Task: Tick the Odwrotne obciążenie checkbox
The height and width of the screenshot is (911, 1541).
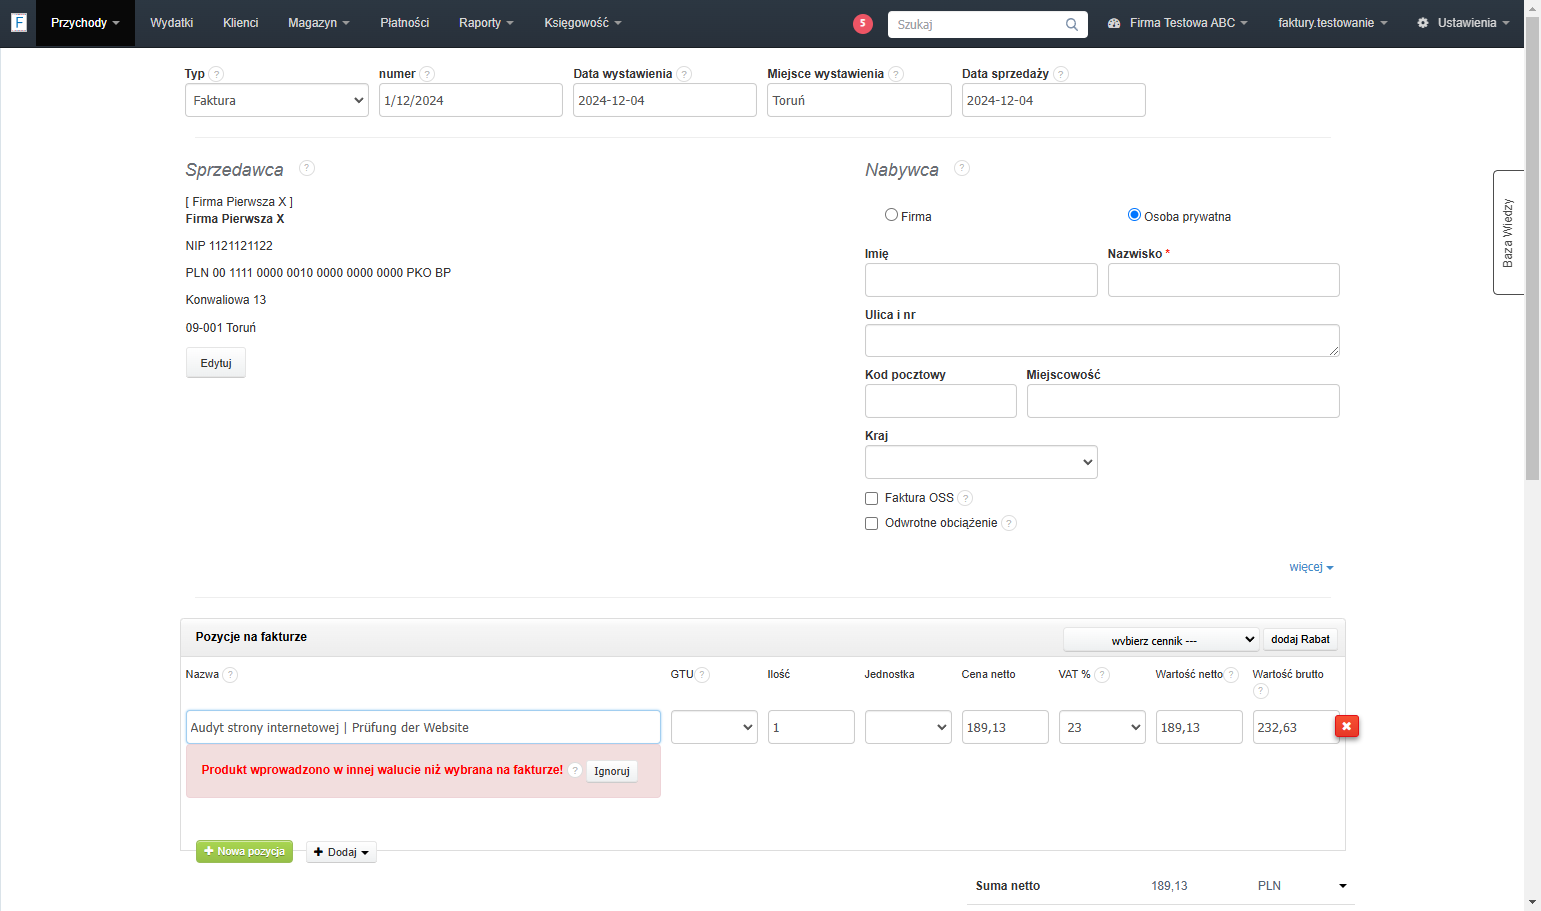Action: 871,523
